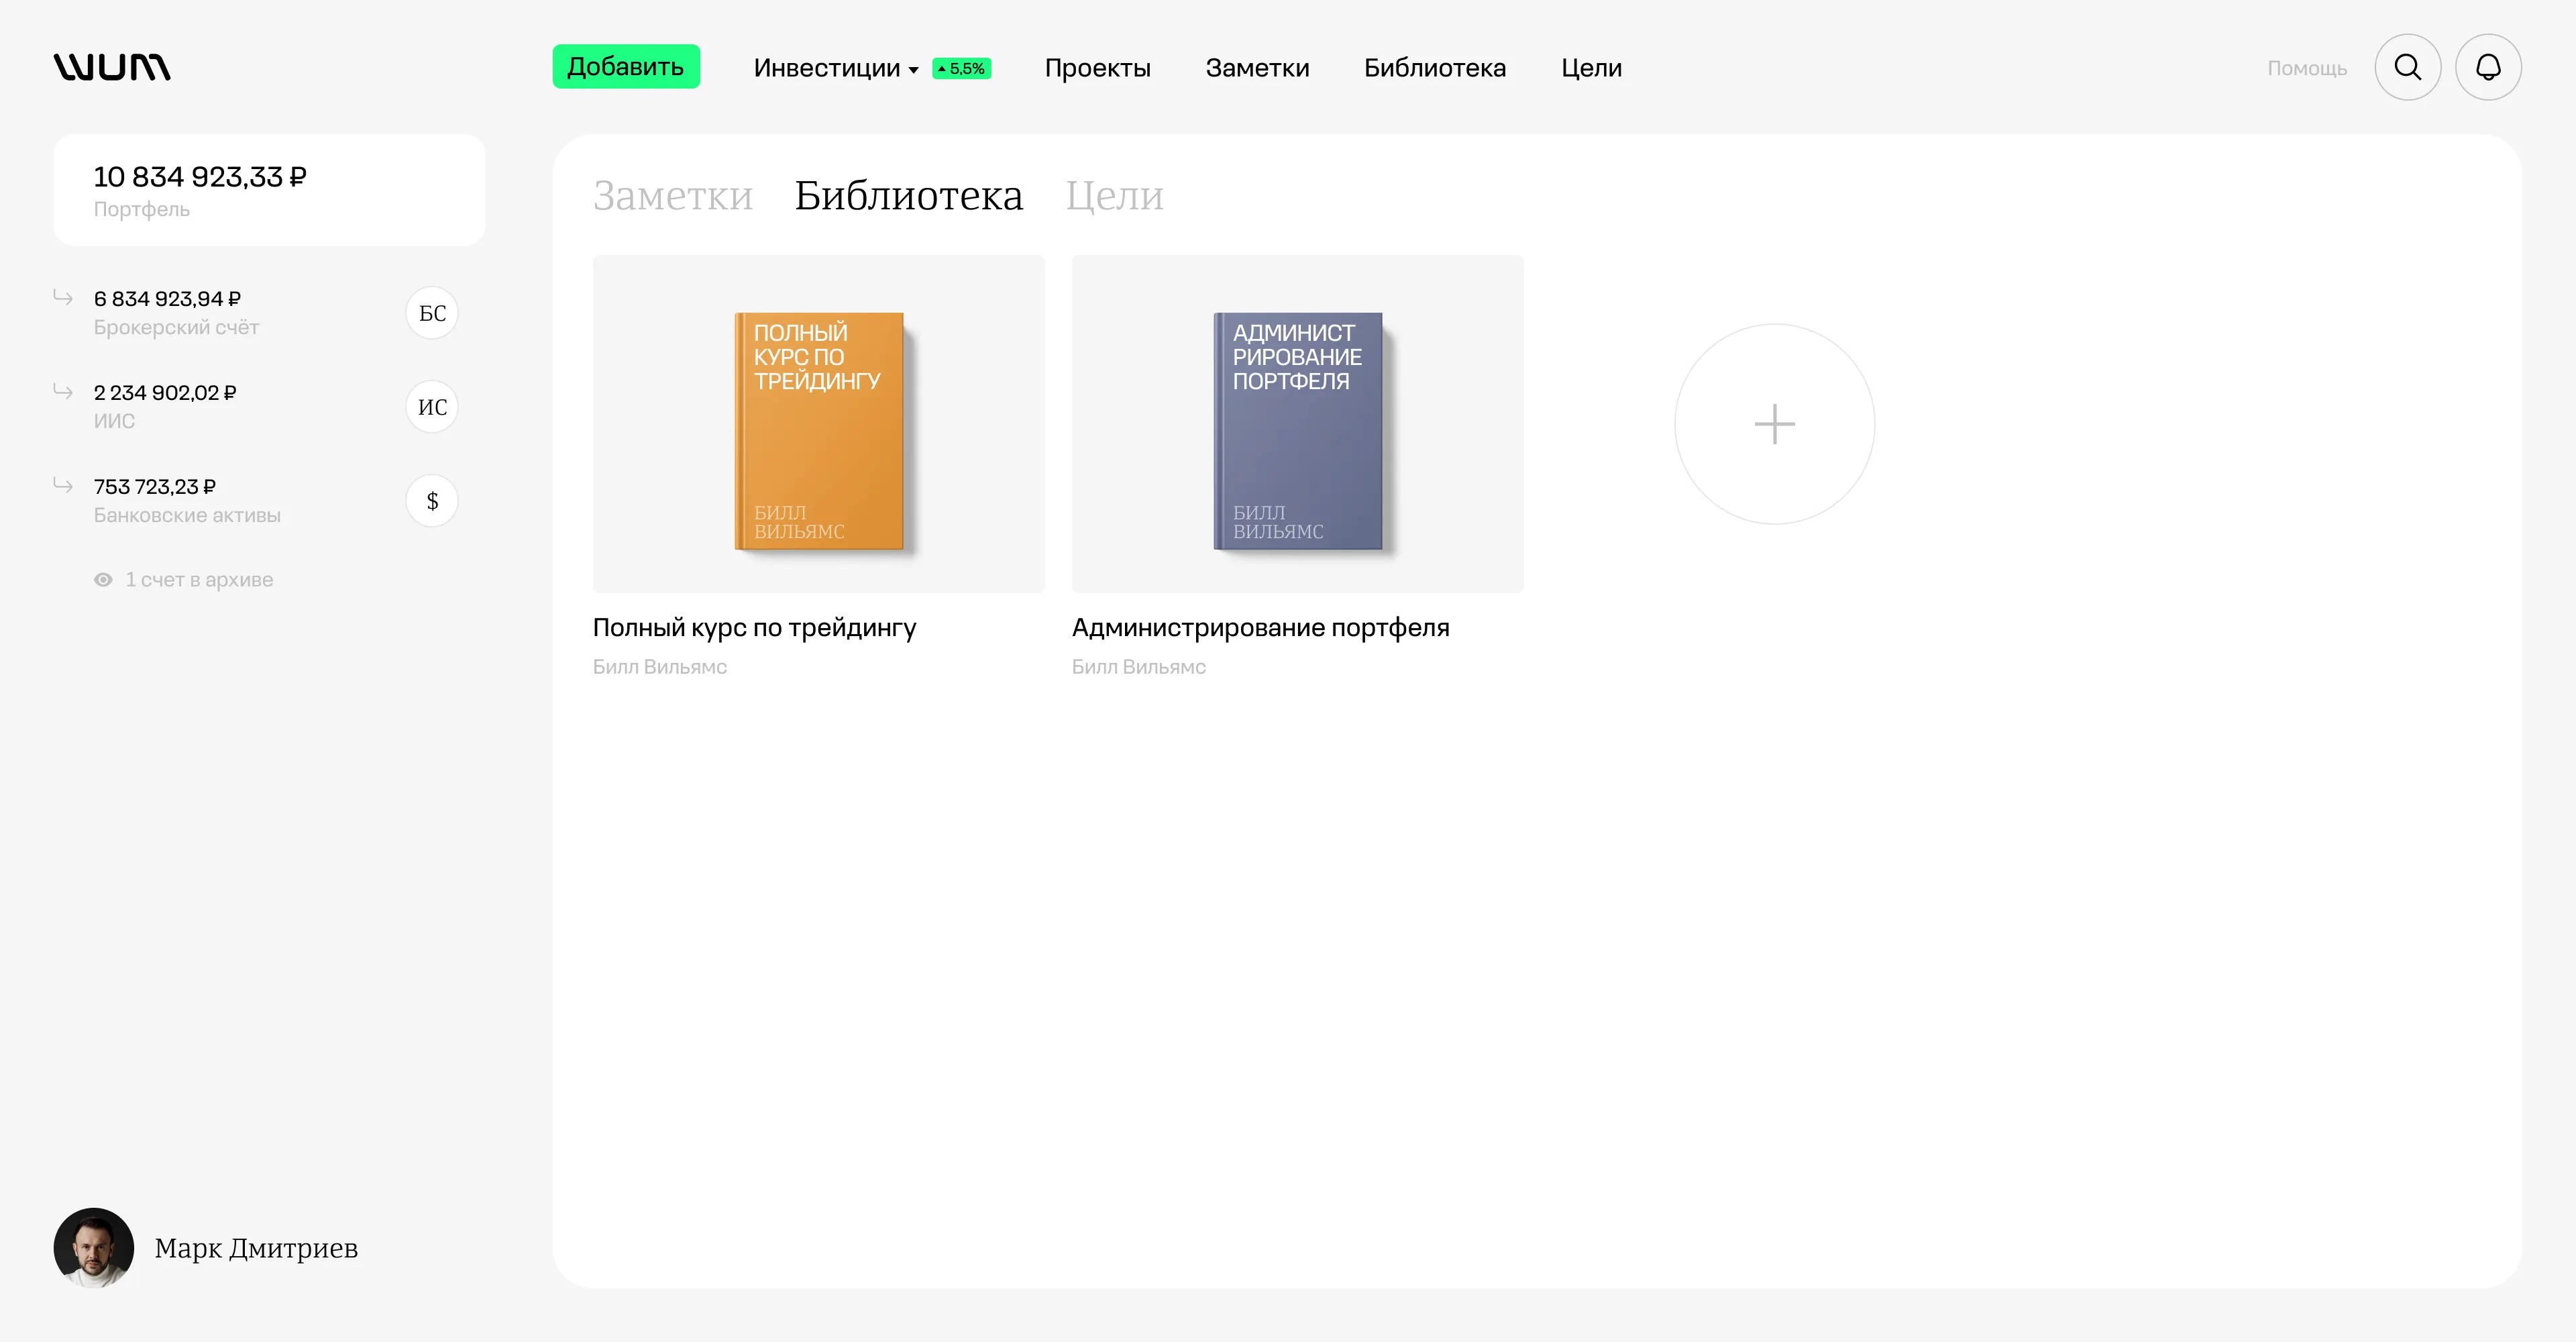Open the portfolio total 10 834 923,33 ₽ card

(269, 190)
